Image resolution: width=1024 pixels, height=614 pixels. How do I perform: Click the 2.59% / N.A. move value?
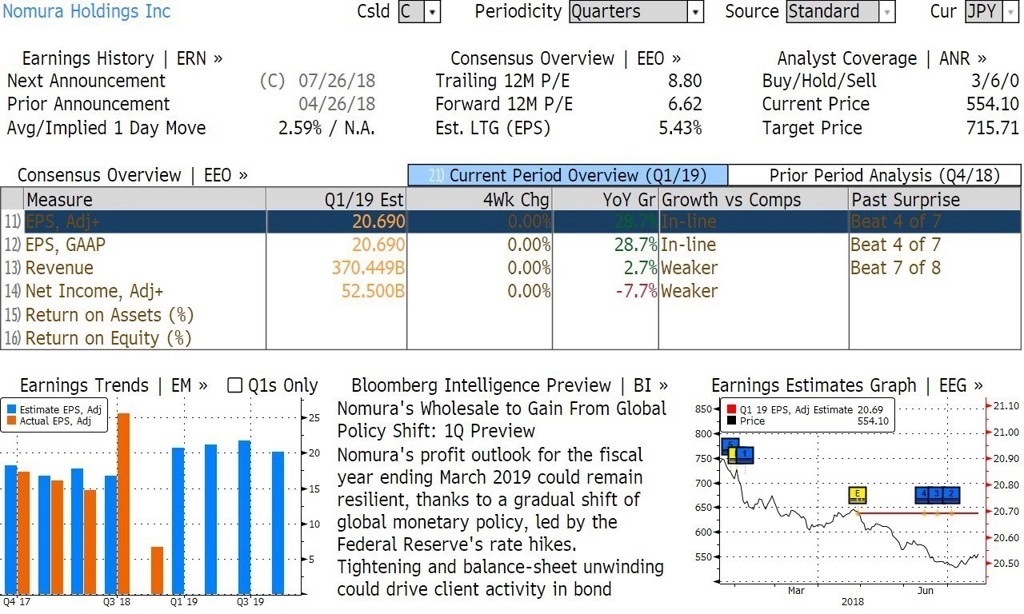coord(327,128)
